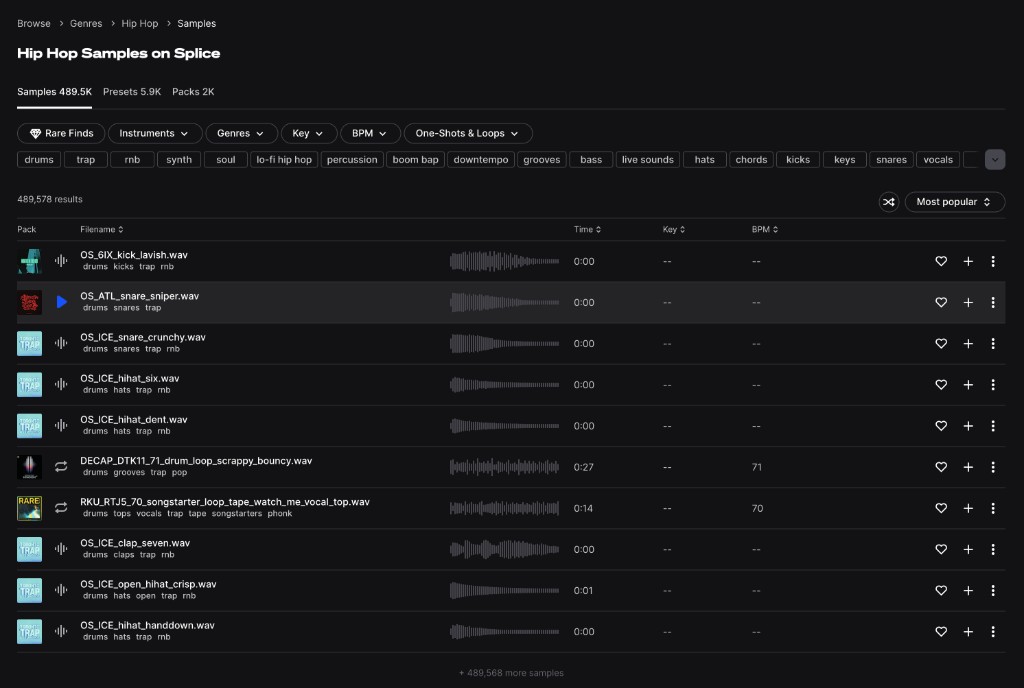Click waveform of DECAP_DTK11_71 drum loop
The height and width of the screenshot is (688, 1024).
click(504, 467)
